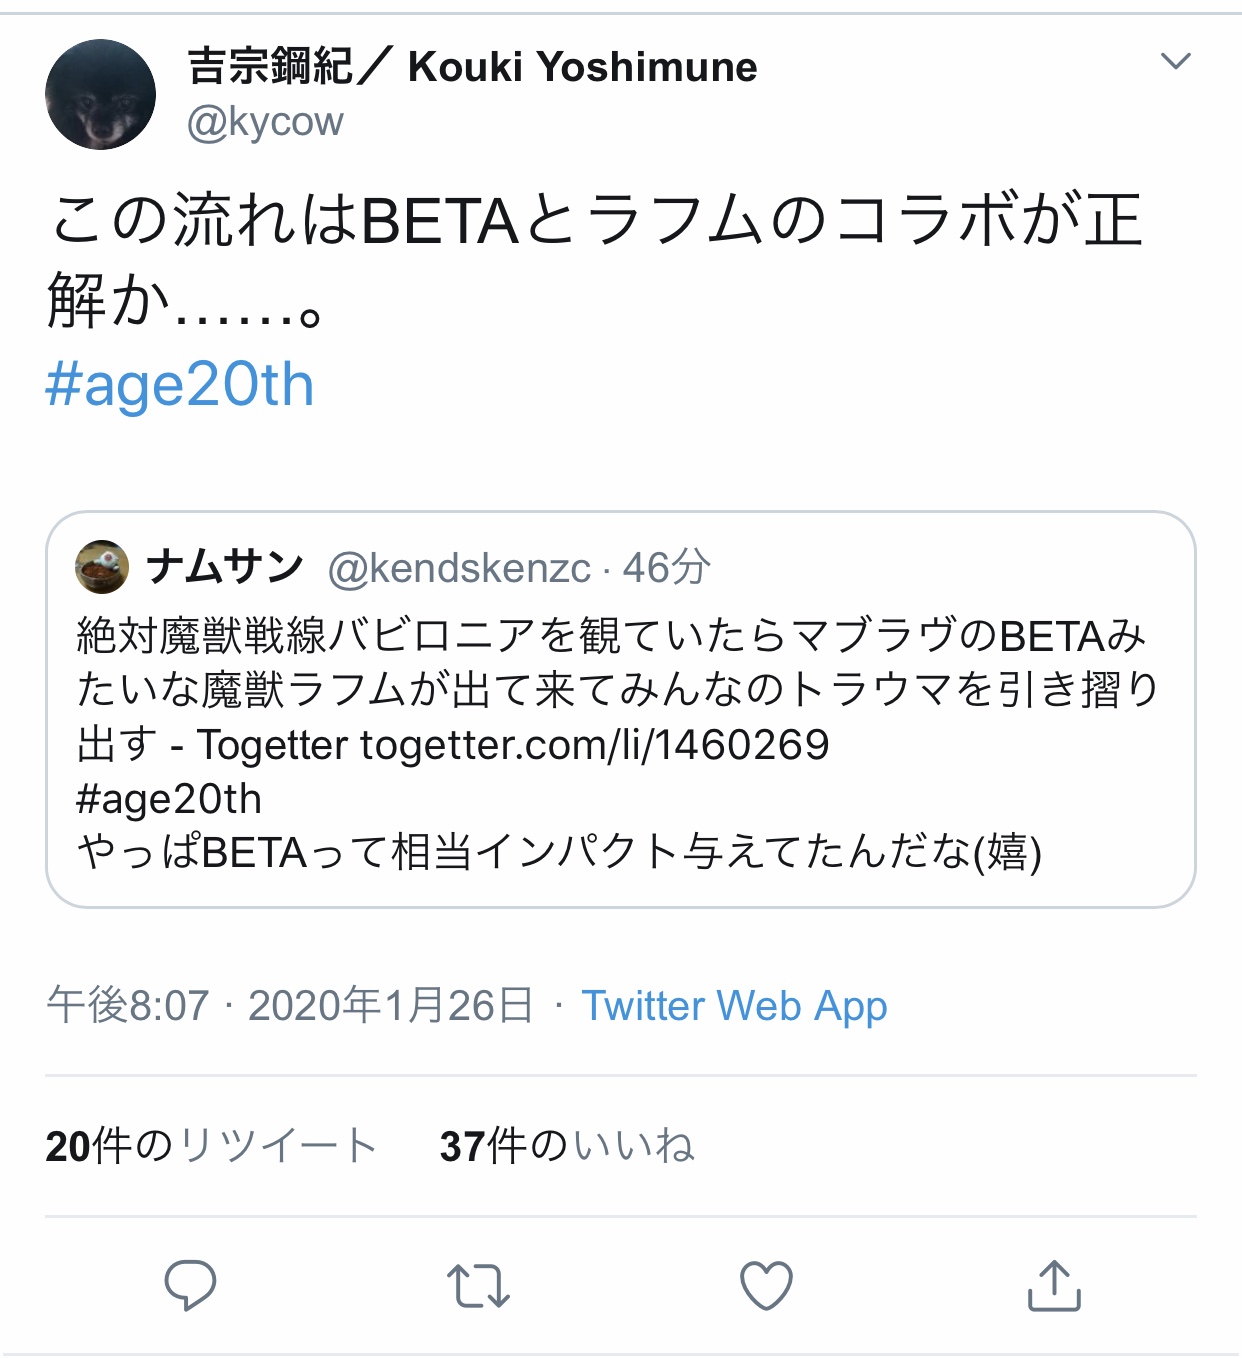
Task: Tap the retweet arrows icon
Action: point(478,1286)
